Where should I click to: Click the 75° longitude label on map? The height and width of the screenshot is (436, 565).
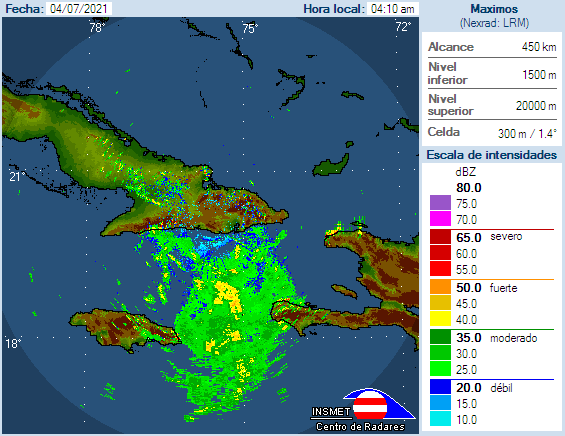tap(250, 28)
